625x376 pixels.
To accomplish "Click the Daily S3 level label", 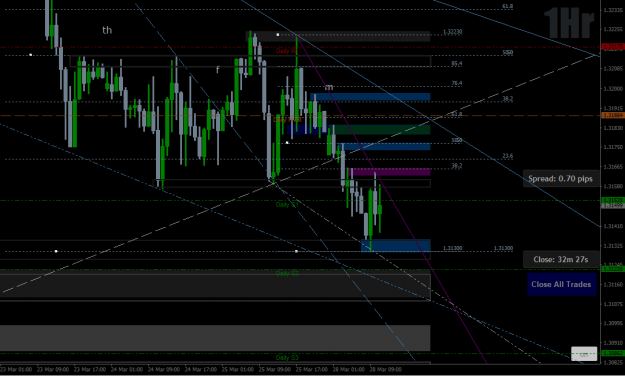I will tap(287, 358).
